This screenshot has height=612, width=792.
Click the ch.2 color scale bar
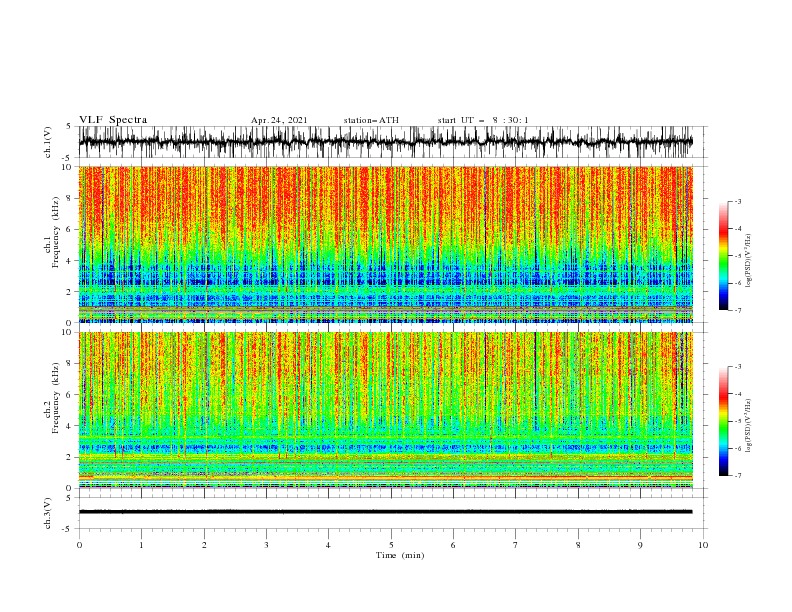[x=723, y=421]
